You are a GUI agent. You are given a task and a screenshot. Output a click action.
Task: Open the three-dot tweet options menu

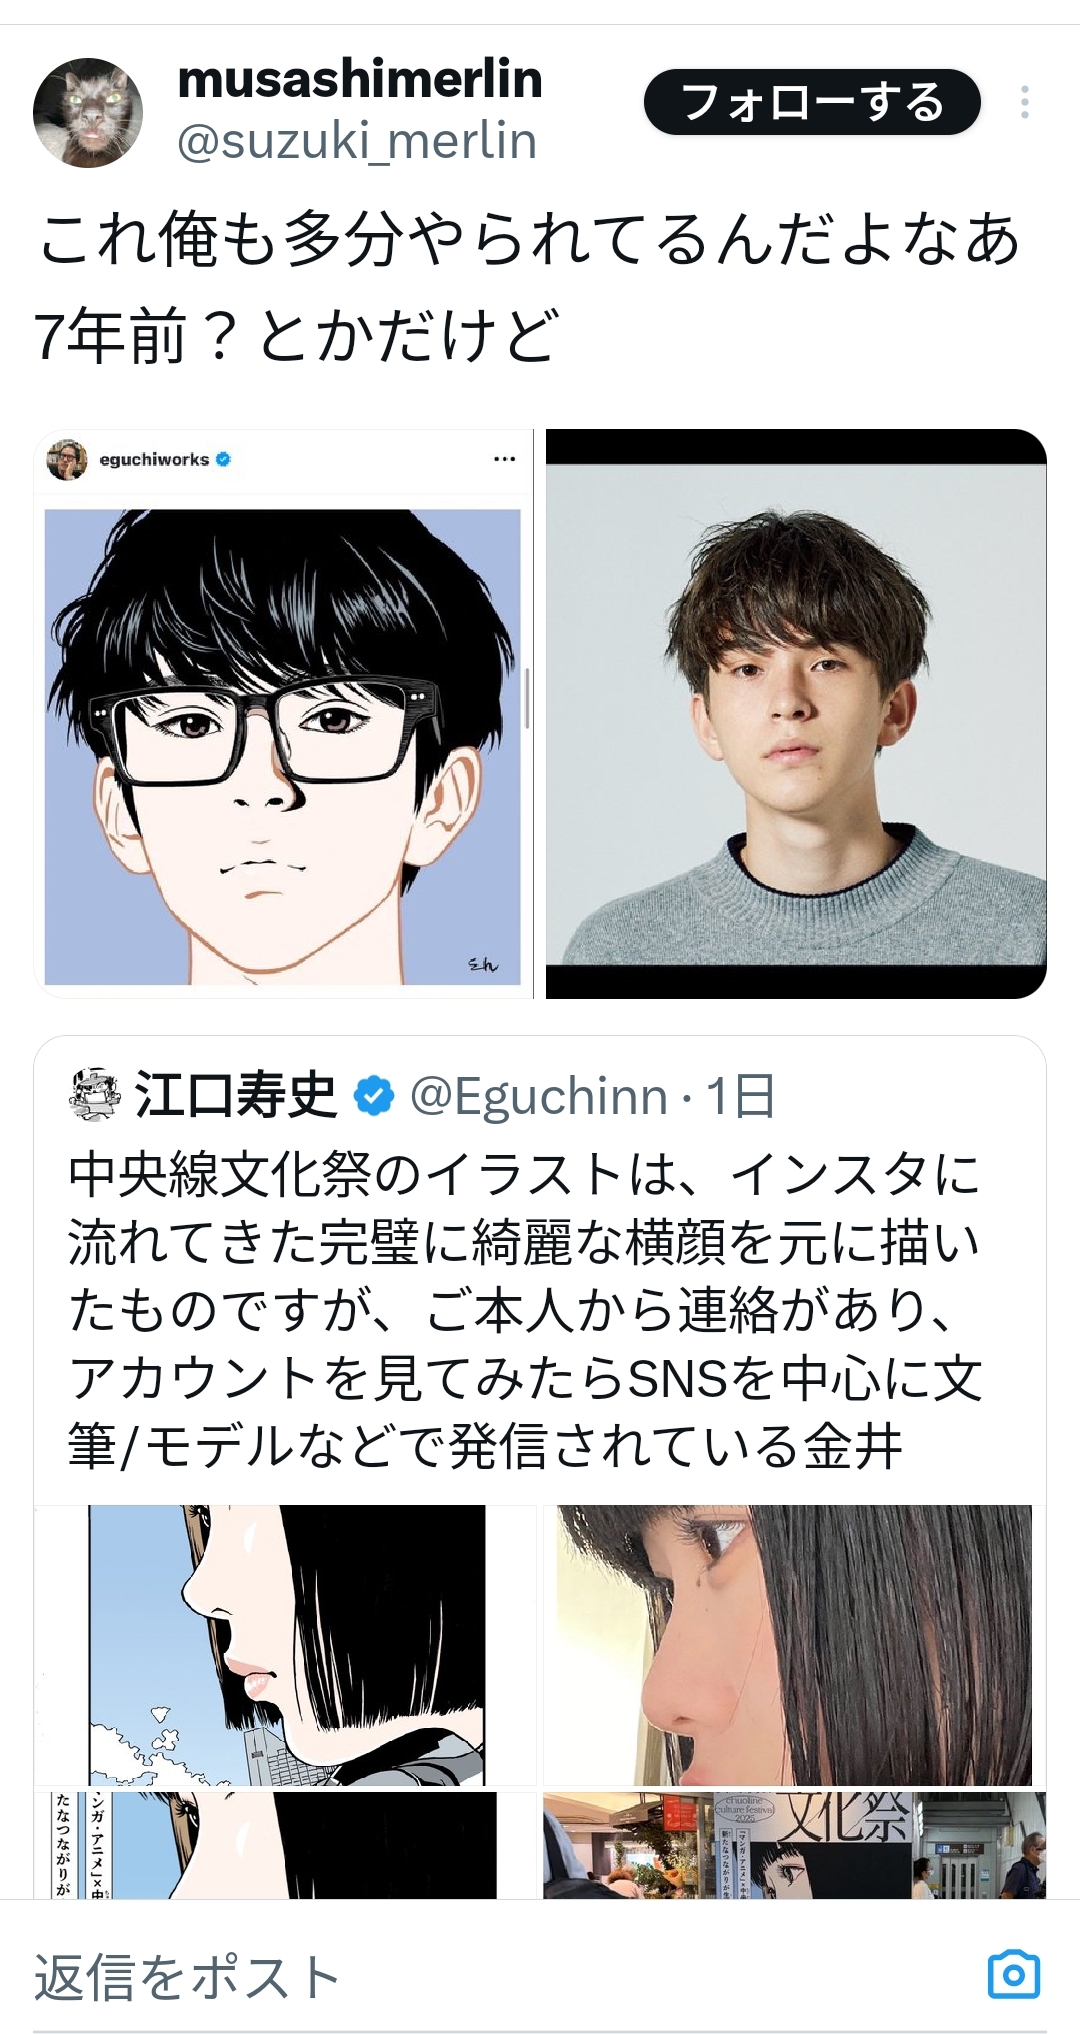click(x=1025, y=102)
